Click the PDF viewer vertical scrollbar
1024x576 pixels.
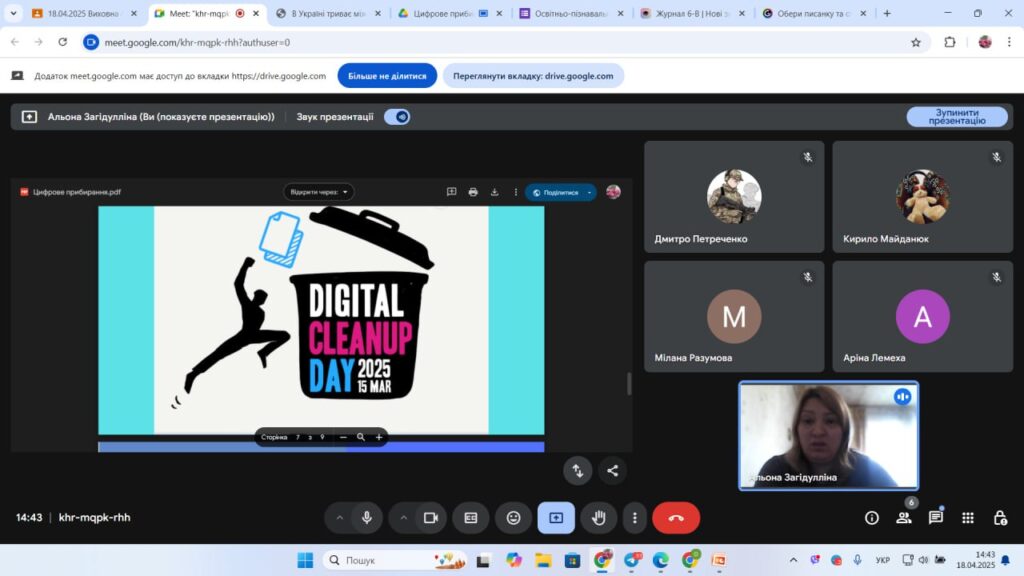(x=629, y=384)
